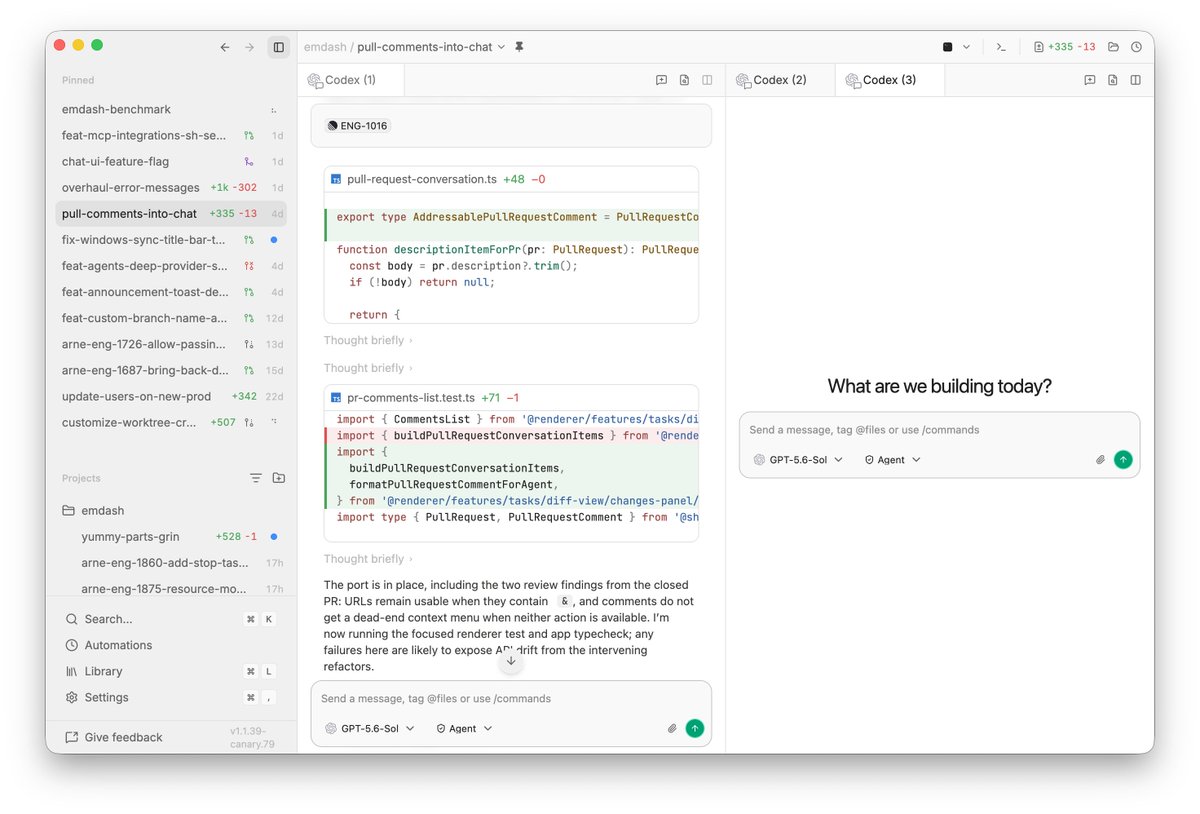Click the green send button in left chat
This screenshot has height=814, width=1200.
pos(695,729)
